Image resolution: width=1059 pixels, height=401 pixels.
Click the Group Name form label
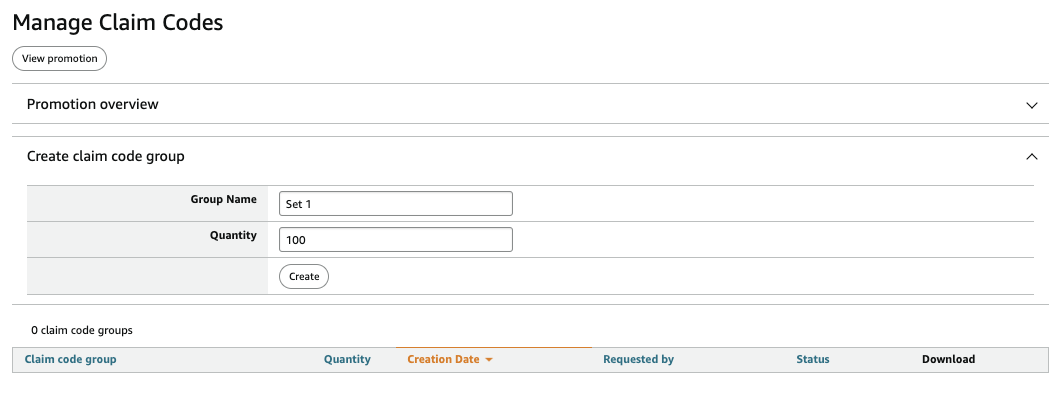(x=223, y=199)
